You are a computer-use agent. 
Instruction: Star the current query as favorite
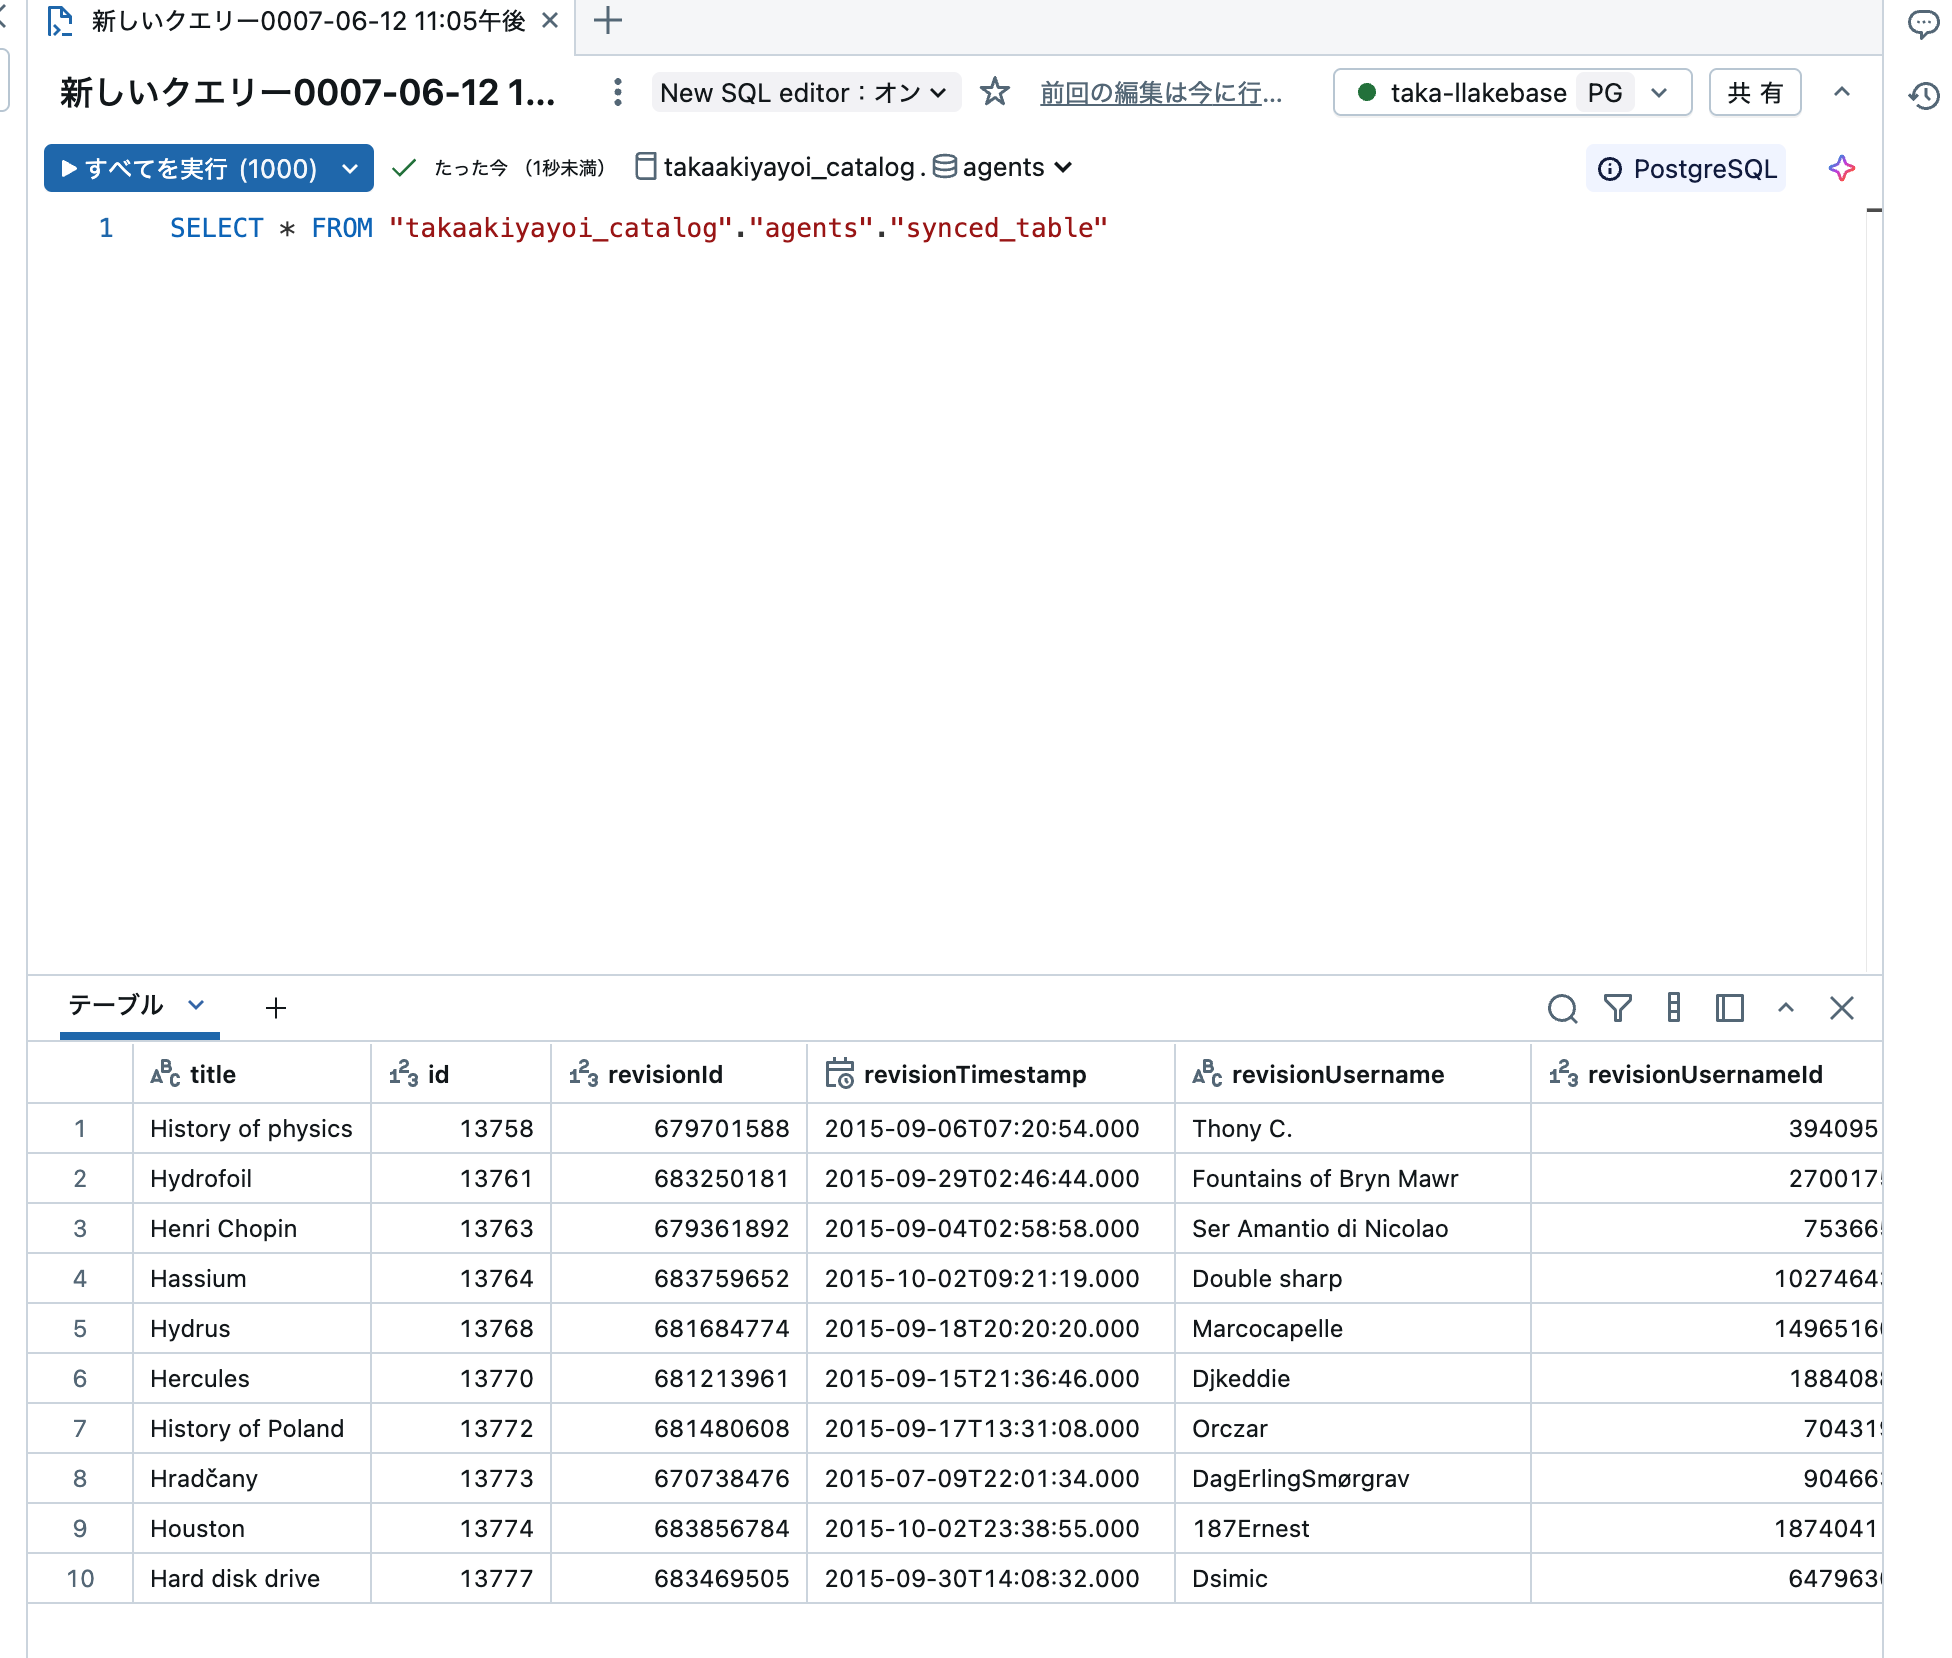tap(995, 92)
